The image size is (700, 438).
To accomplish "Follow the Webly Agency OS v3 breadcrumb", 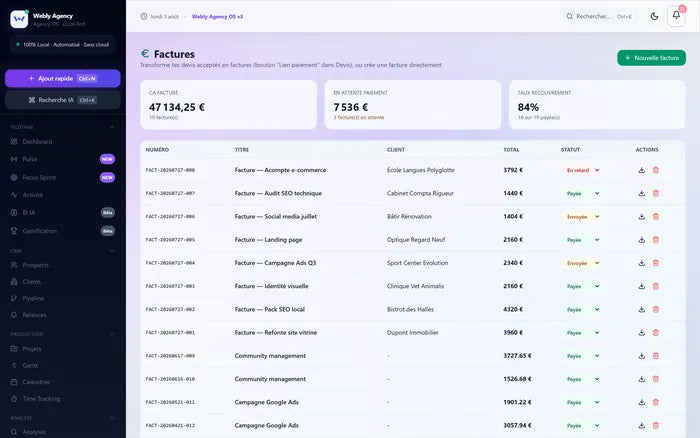I will [x=217, y=17].
